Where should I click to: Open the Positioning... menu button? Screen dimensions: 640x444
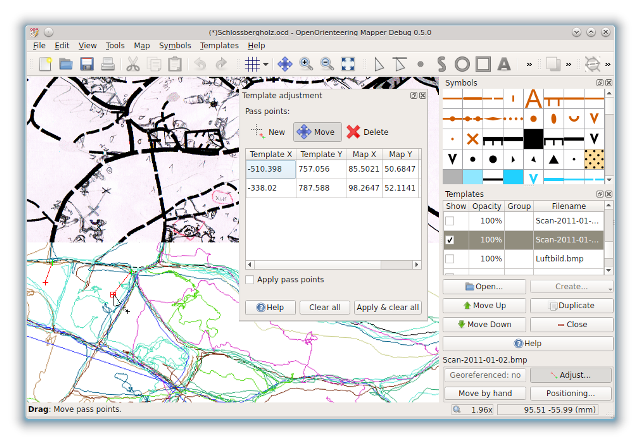point(571,393)
